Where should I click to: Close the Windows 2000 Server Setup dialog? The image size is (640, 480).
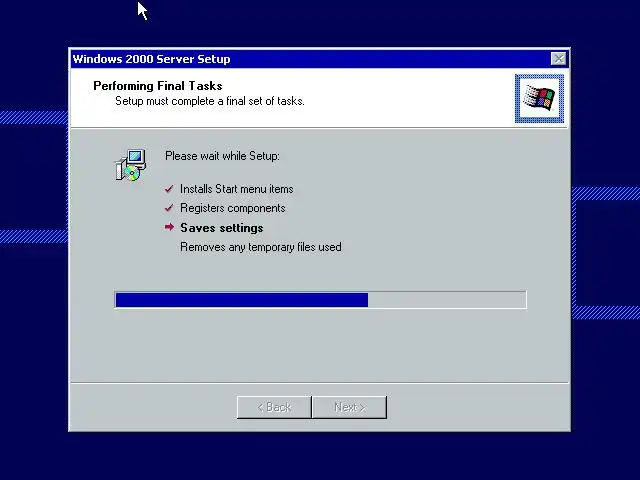tap(558, 59)
